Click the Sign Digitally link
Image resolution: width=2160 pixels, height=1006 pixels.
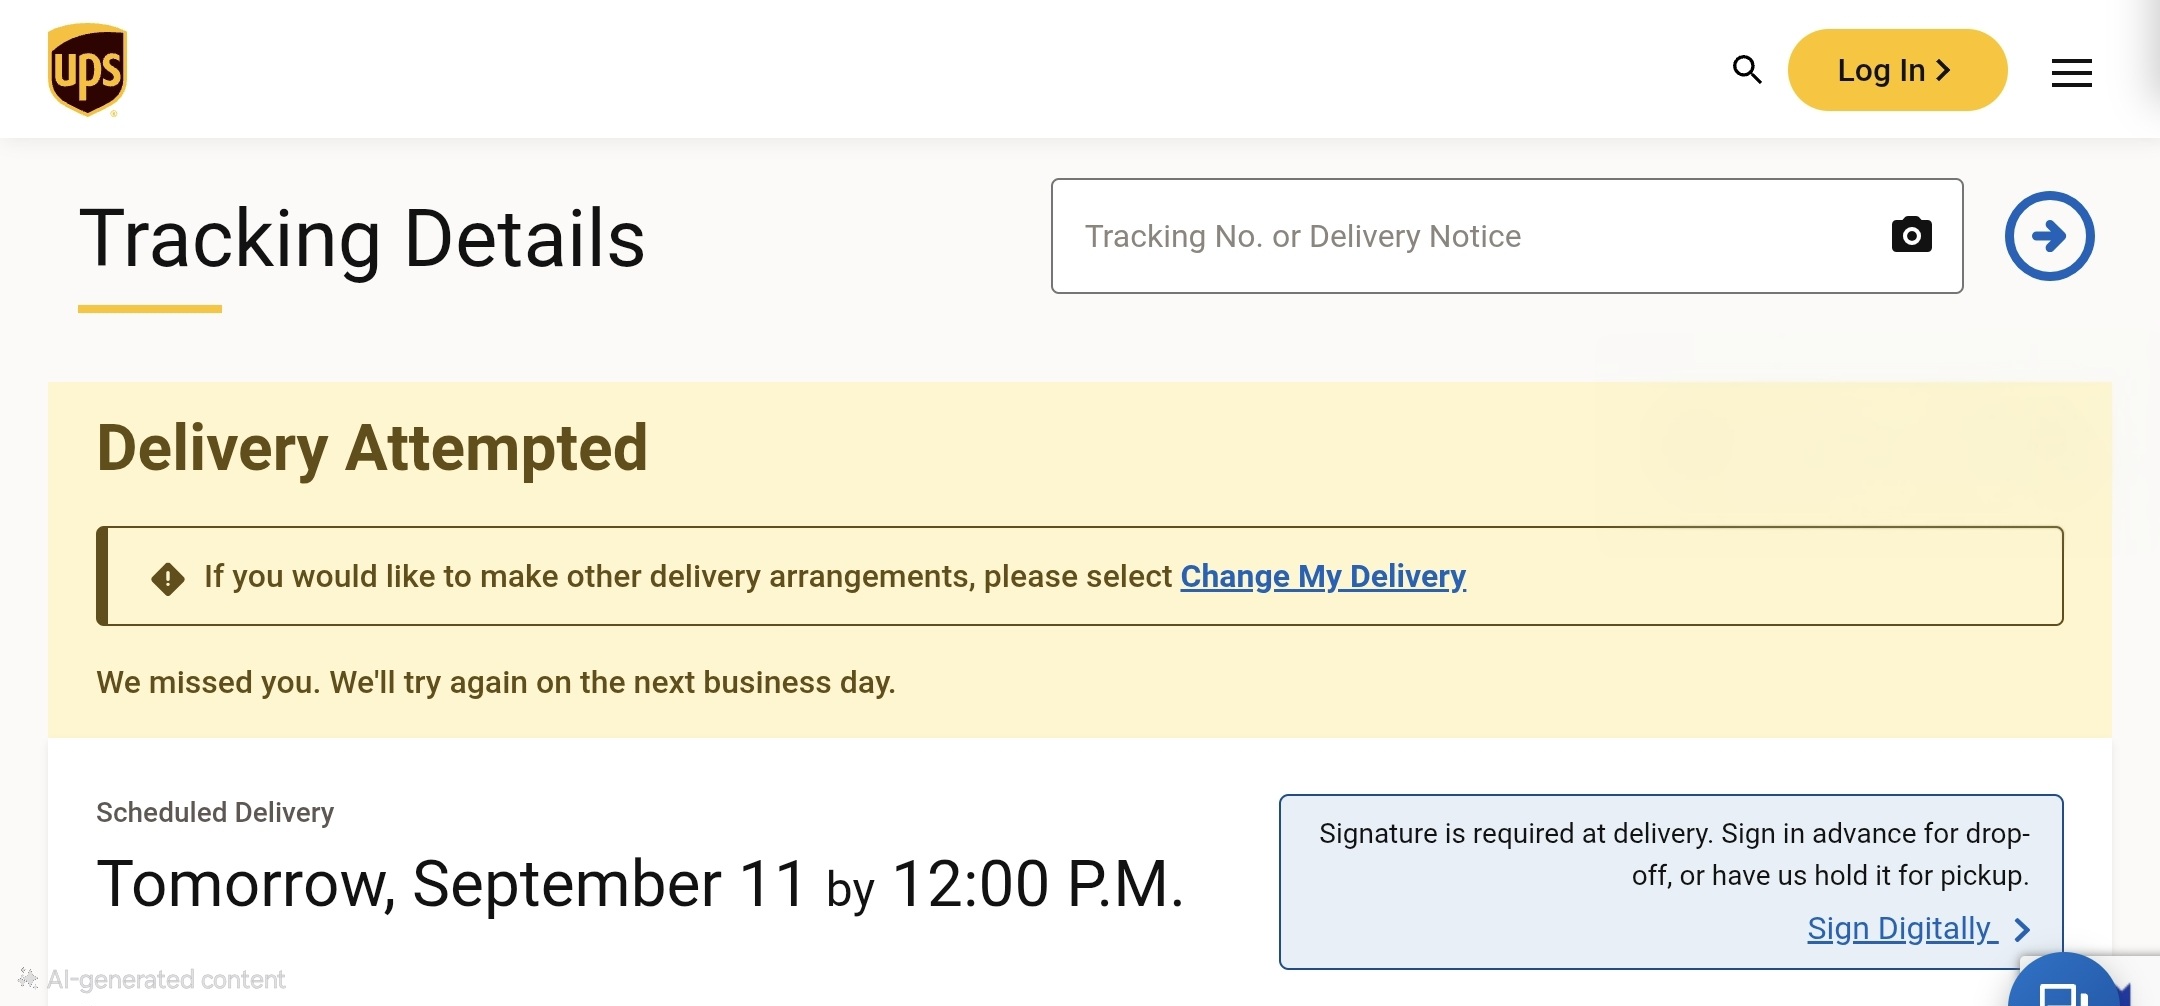point(1900,929)
